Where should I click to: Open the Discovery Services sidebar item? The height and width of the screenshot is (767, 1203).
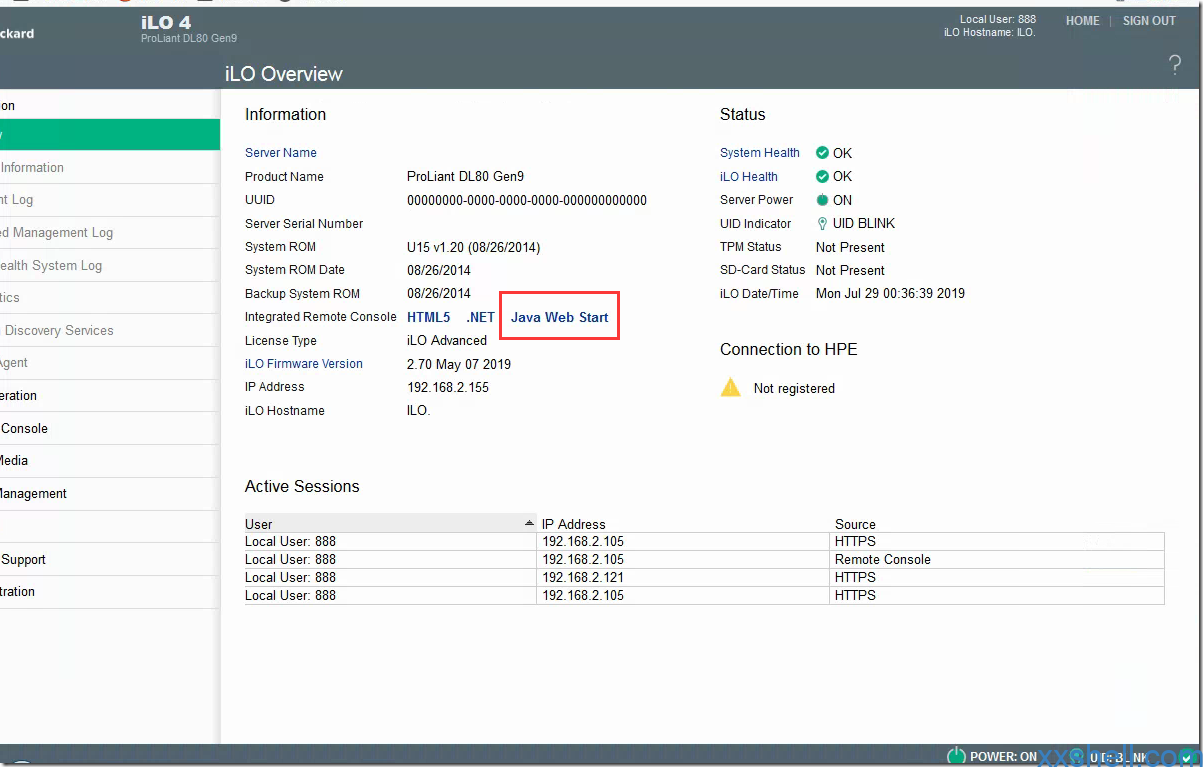pos(60,331)
